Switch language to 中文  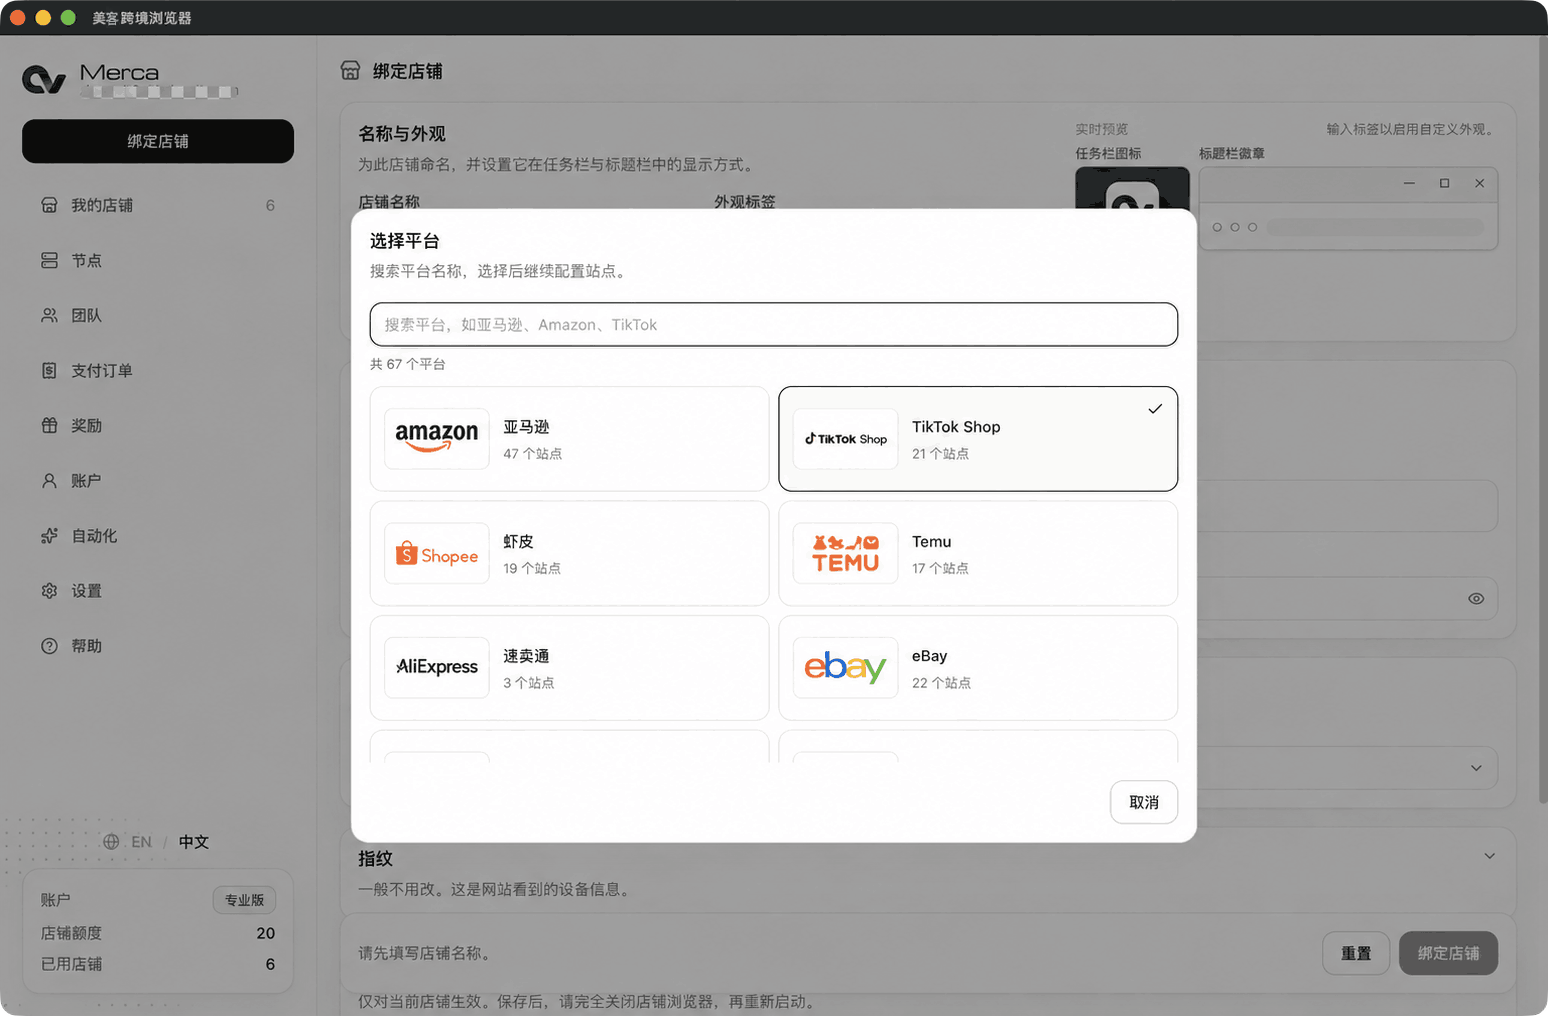pos(194,842)
